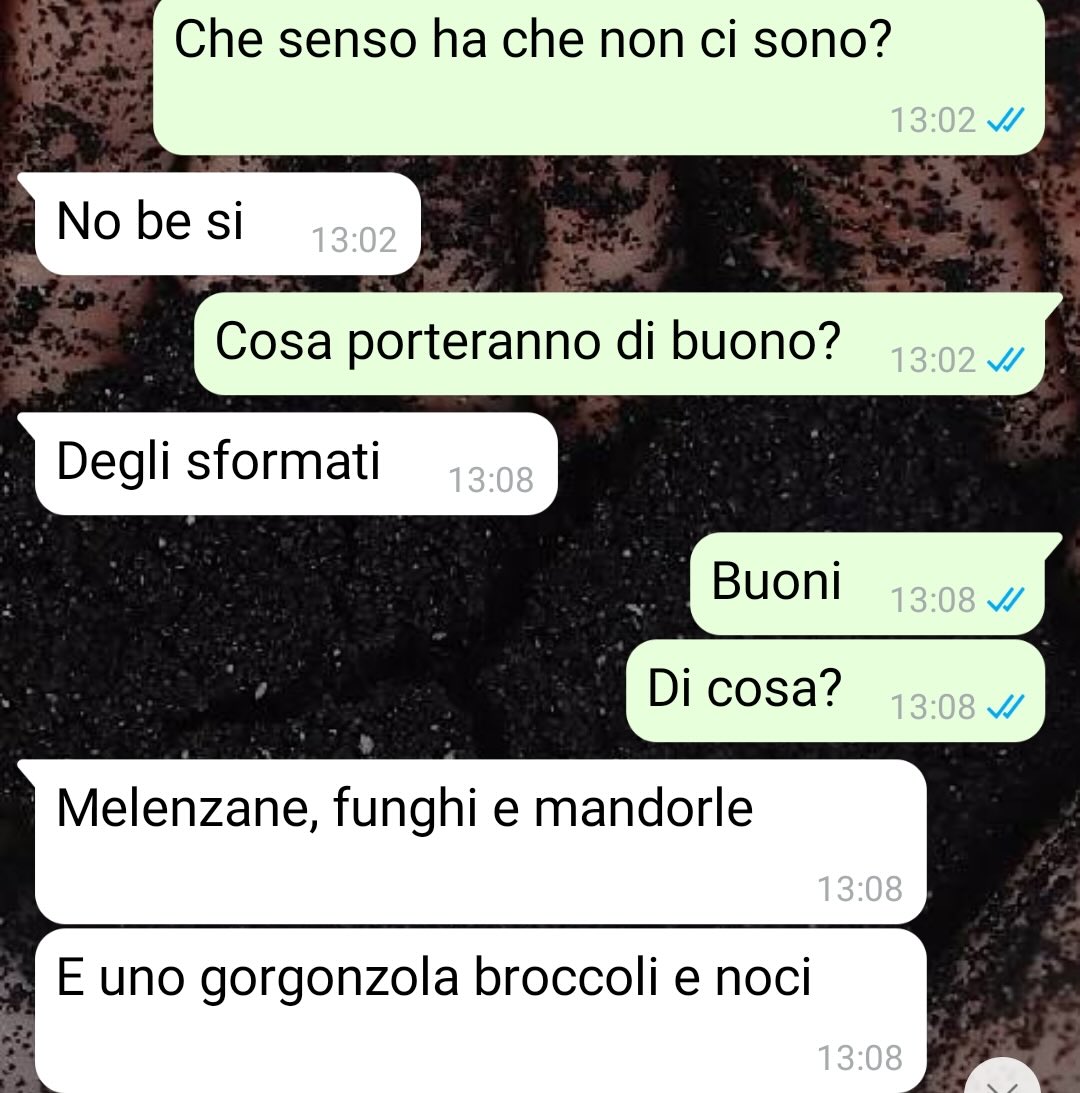Viewport: 1080px width, 1093px height.
Task: Tap 13:02 timestamp on 'Che senso ha' message
Action: (932, 120)
